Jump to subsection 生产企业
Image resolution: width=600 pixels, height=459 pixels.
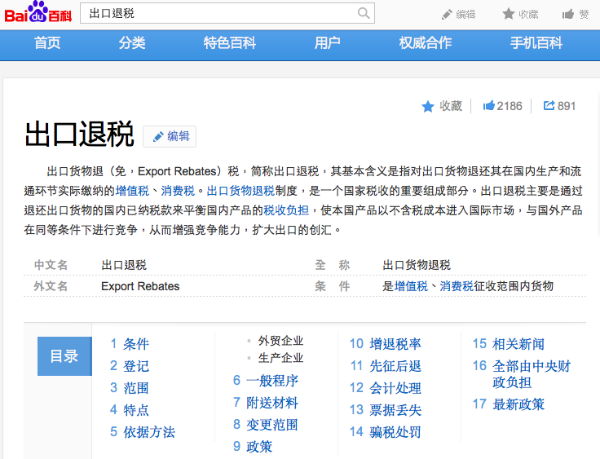[280, 358]
